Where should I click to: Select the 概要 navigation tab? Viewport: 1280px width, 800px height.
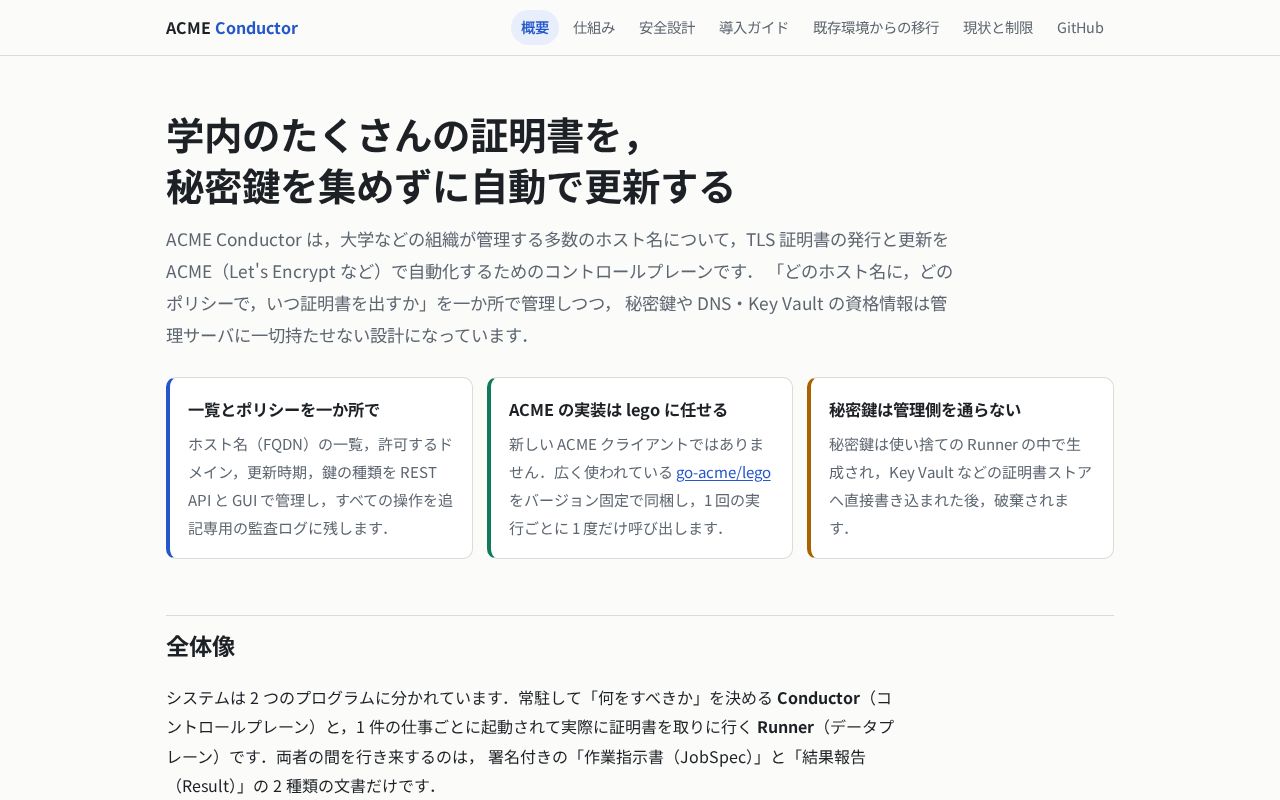point(535,28)
